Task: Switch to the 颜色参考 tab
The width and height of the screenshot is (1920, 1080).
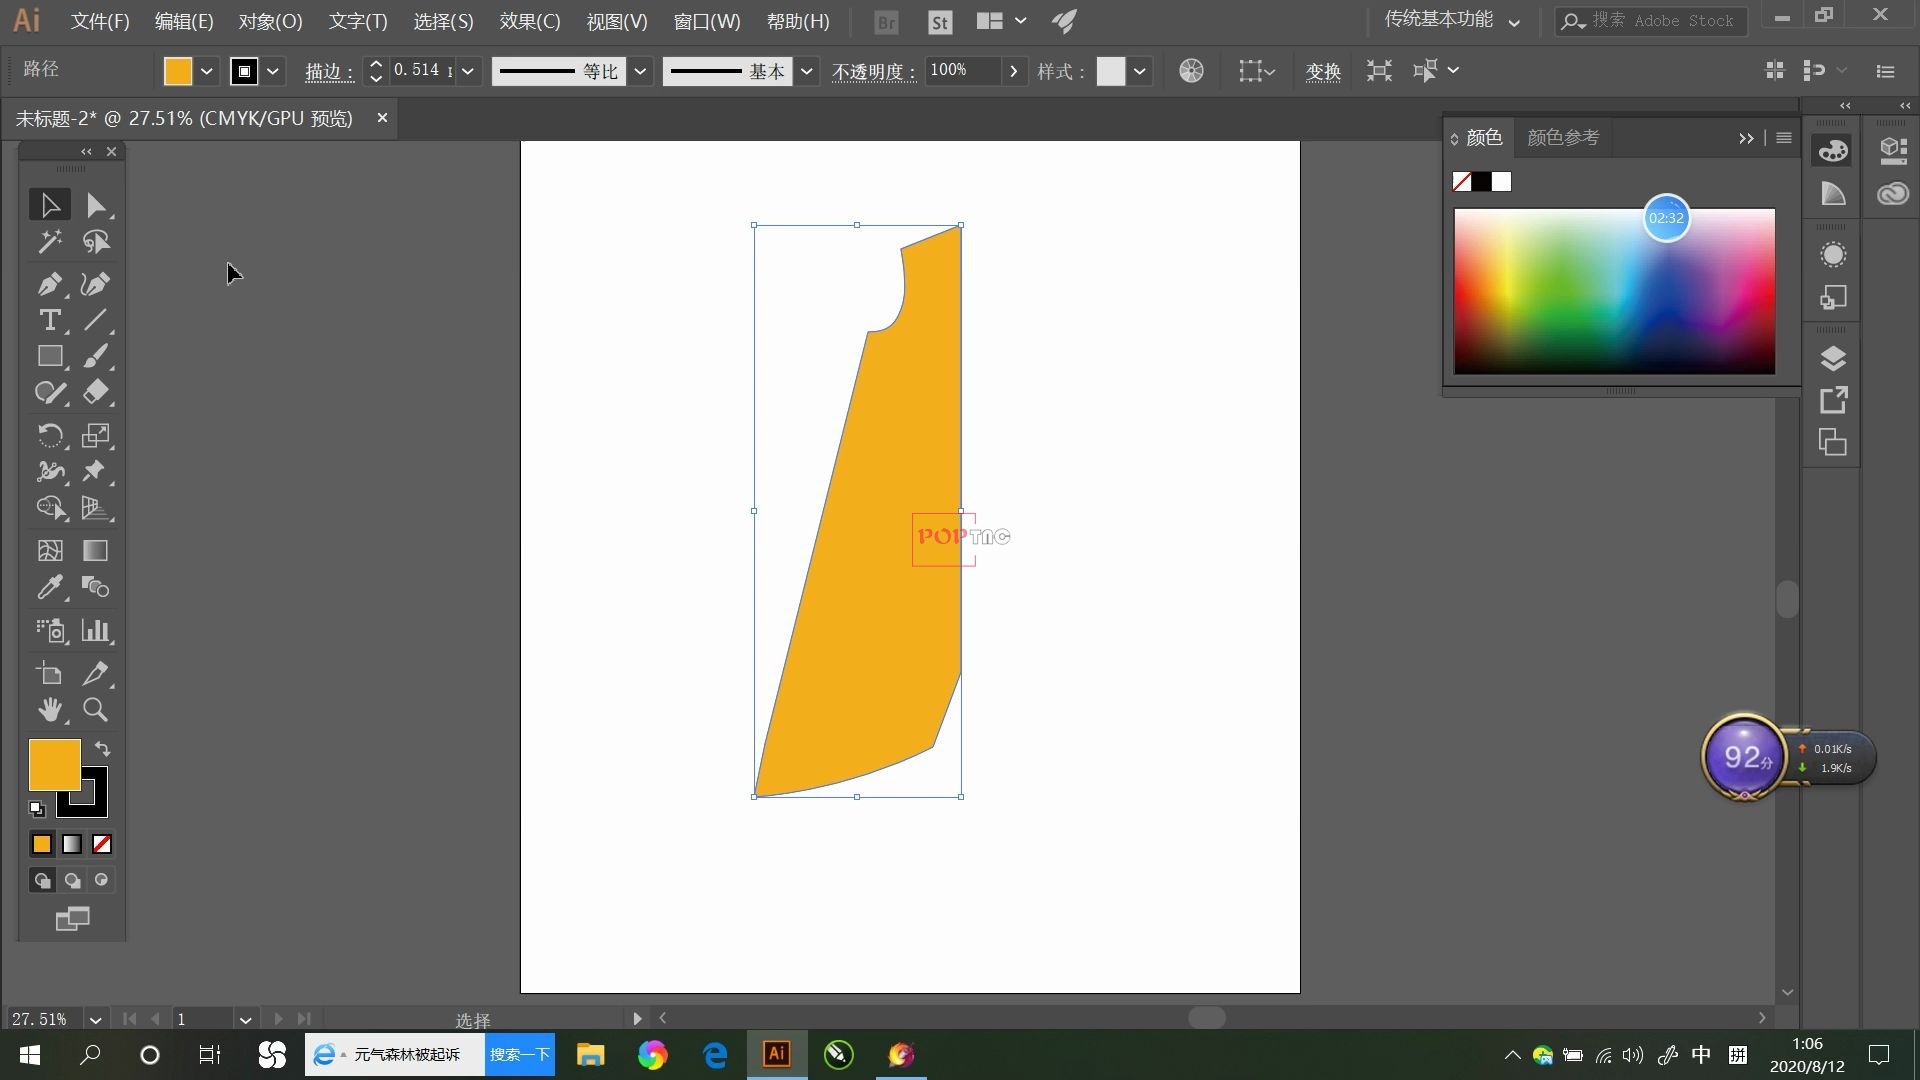Action: coord(1562,138)
